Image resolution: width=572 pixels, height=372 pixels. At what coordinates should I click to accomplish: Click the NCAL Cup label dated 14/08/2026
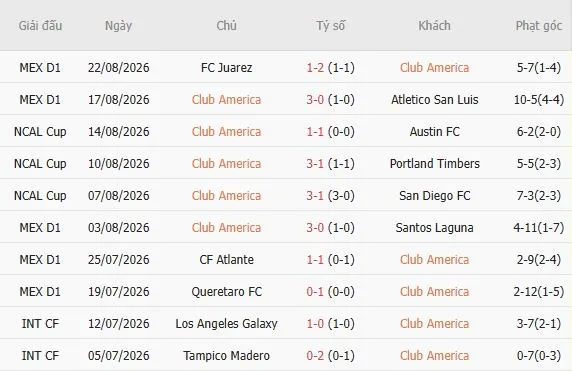tap(40, 132)
